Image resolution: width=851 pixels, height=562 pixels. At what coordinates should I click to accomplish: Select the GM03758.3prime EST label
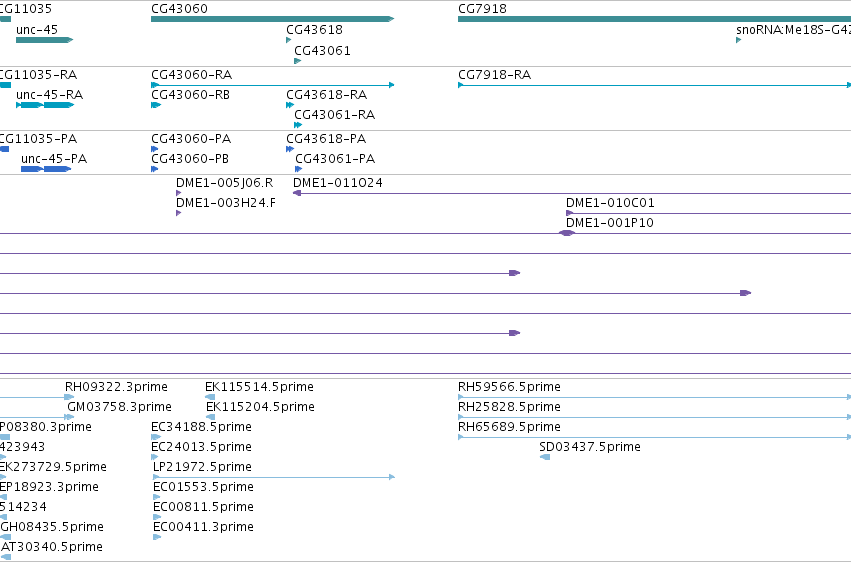click(119, 407)
